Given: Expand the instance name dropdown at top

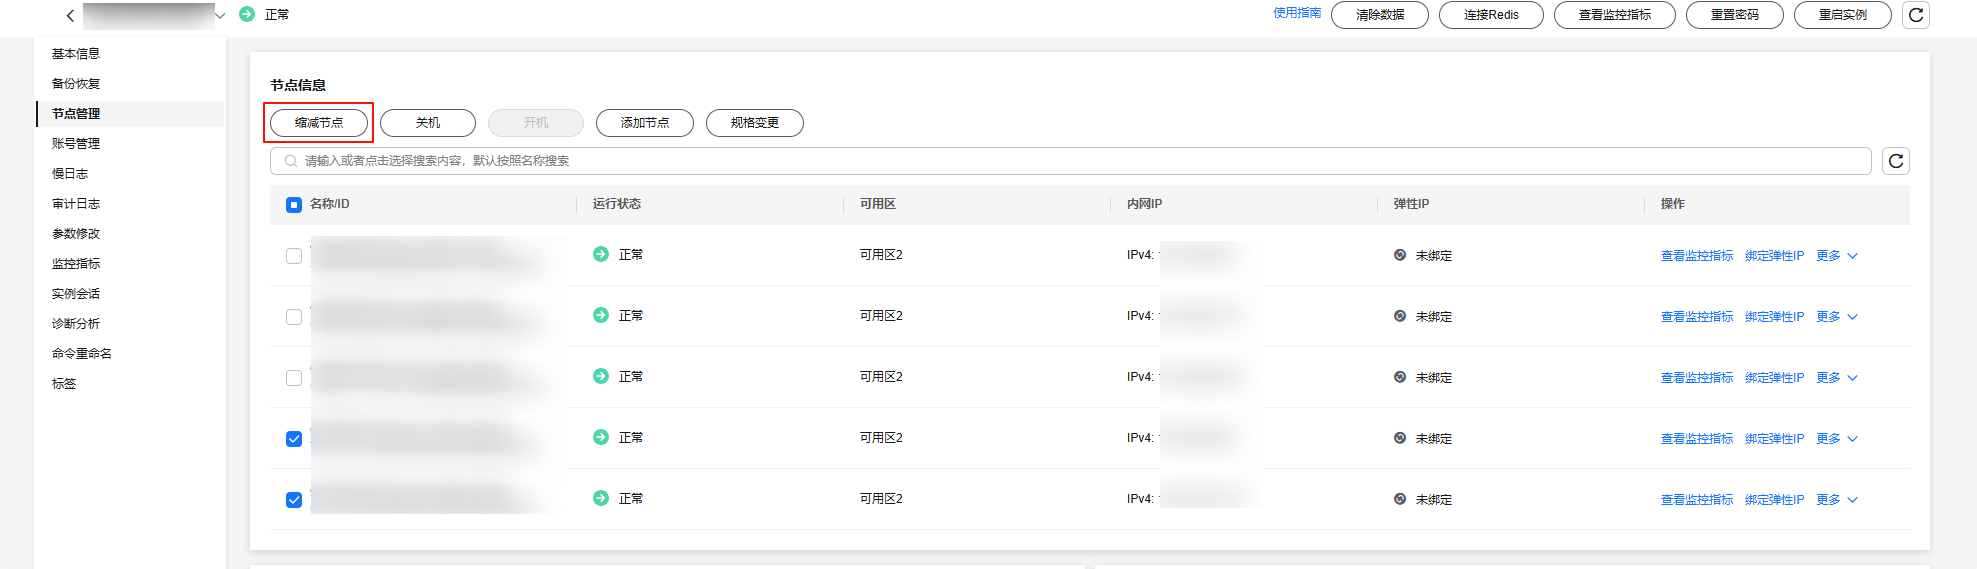Looking at the screenshot, I should 220,15.
